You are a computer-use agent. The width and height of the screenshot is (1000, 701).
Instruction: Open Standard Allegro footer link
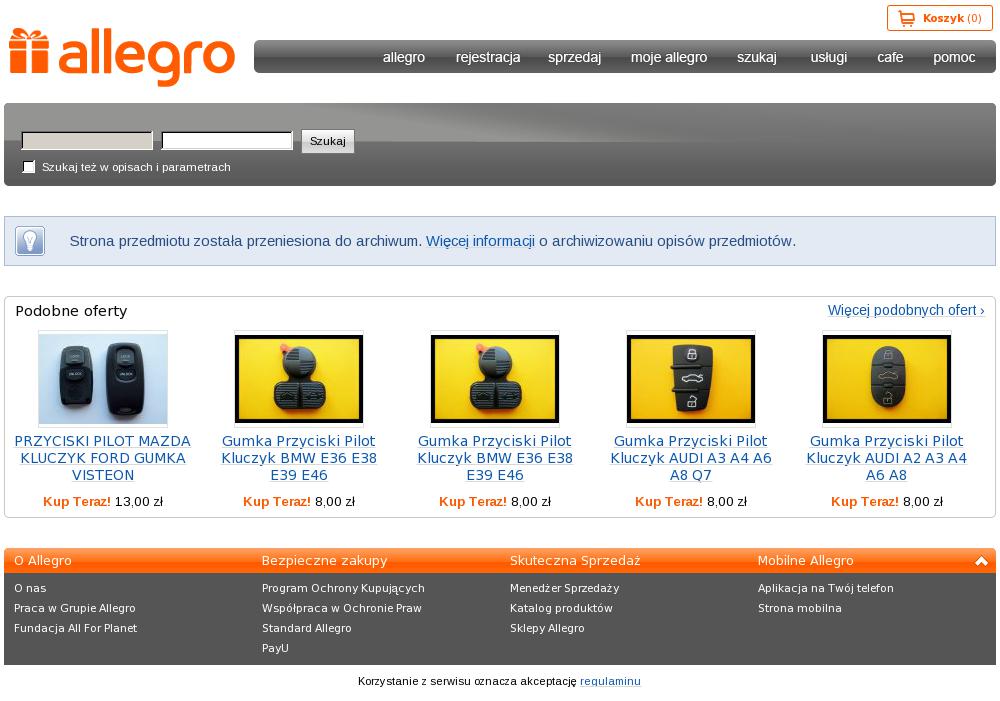click(x=307, y=628)
